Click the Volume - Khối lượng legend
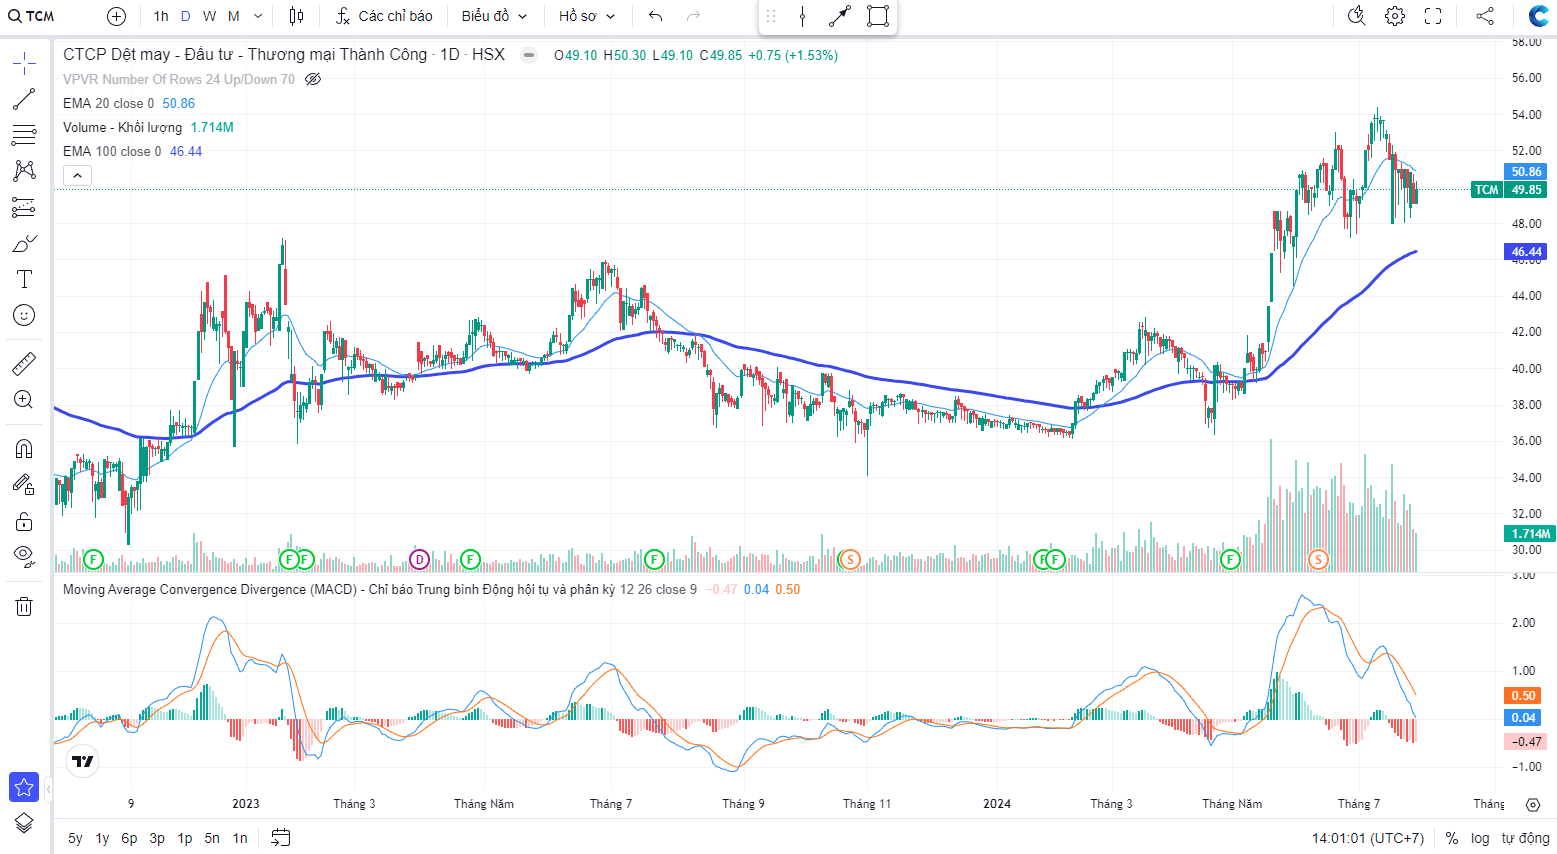The image size is (1557, 854). pyautogui.click(x=122, y=127)
